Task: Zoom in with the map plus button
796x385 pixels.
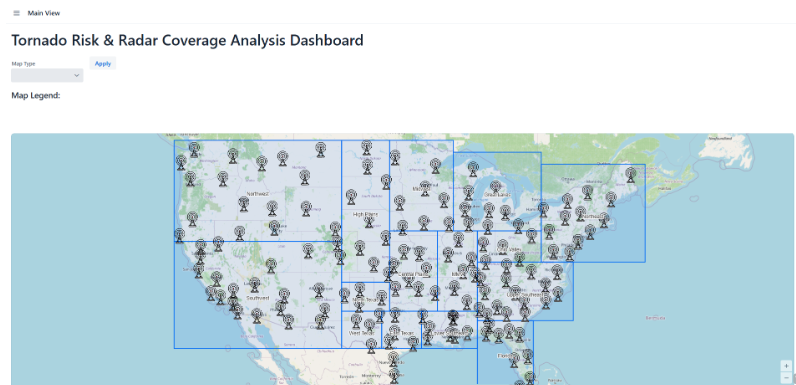Action: pos(786,366)
